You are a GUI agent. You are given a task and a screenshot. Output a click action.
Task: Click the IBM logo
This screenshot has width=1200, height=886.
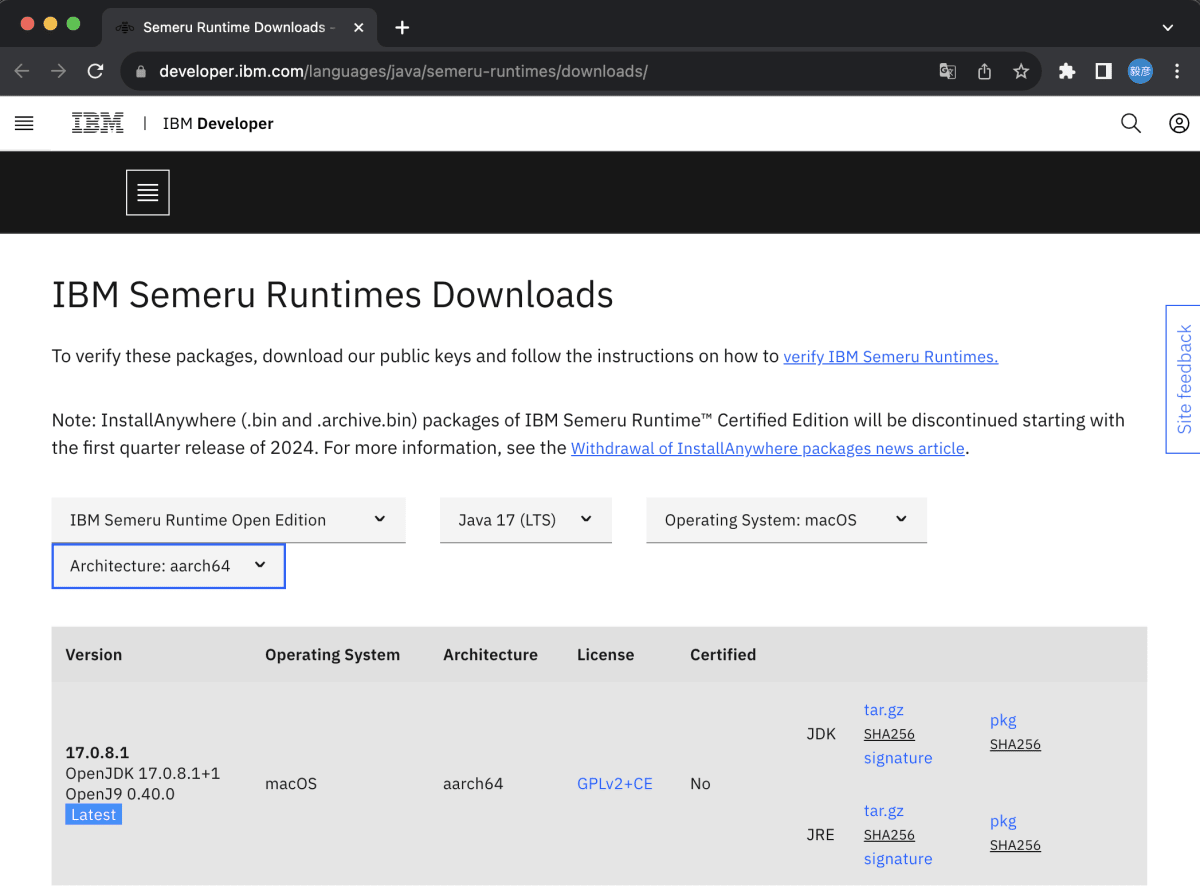tap(97, 122)
